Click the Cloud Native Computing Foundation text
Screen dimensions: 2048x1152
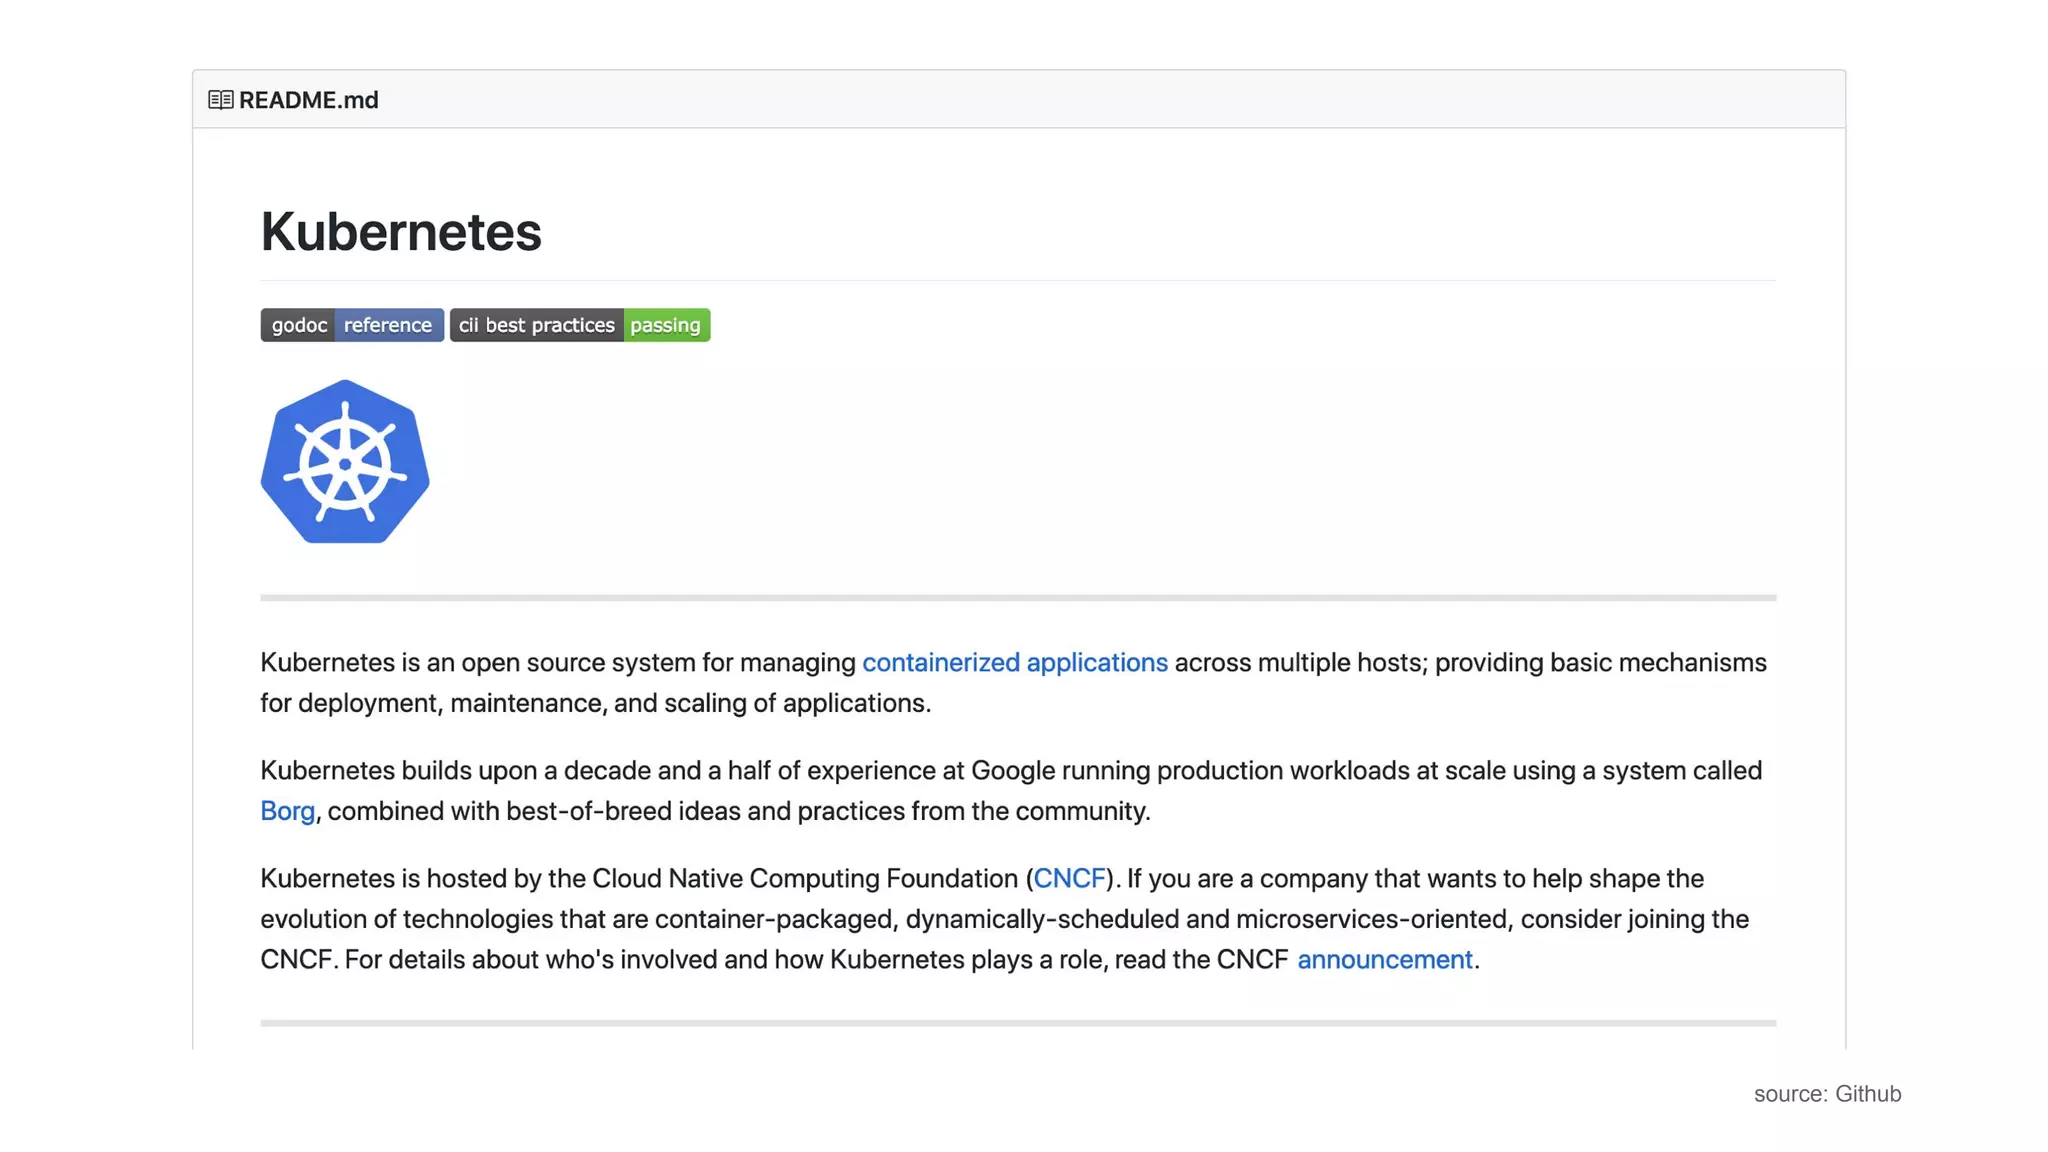coord(804,878)
